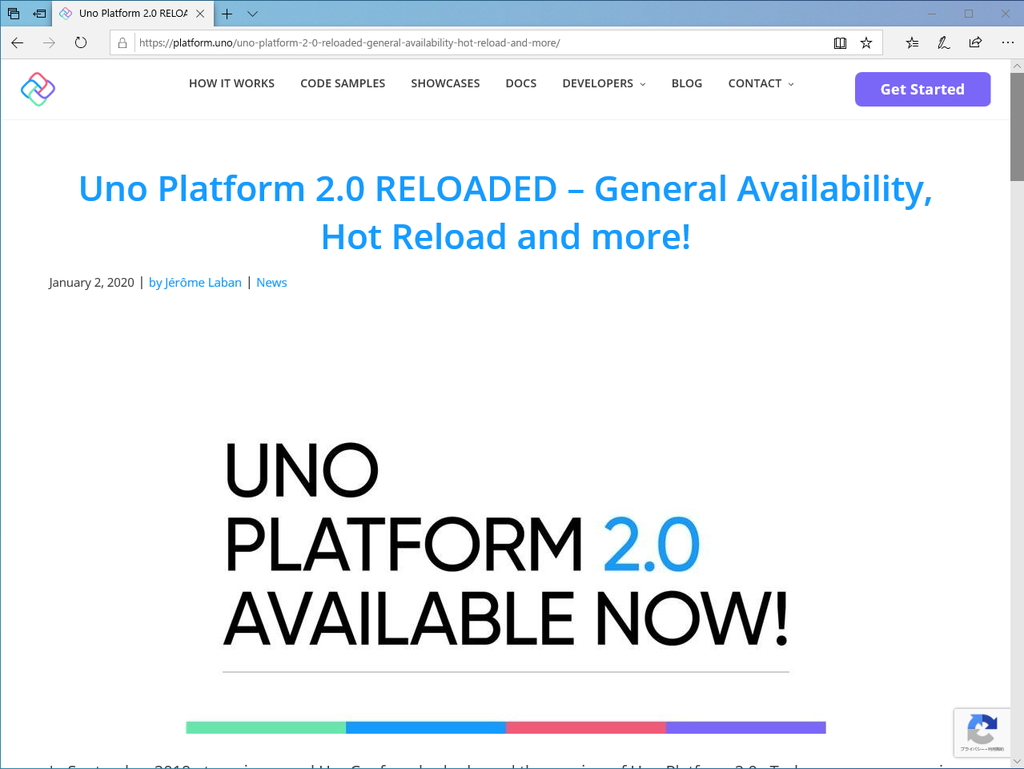Go back using the back arrow
The height and width of the screenshot is (769, 1024).
pyautogui.click(x=16, y=42)
